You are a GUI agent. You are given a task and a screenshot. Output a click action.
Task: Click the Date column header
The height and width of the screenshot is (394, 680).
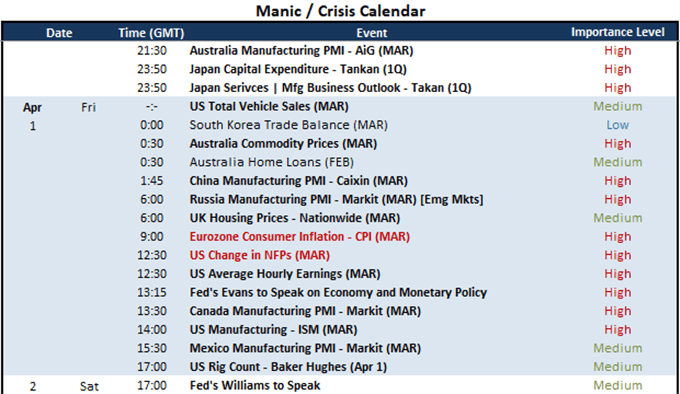click(x=59, y=33)
